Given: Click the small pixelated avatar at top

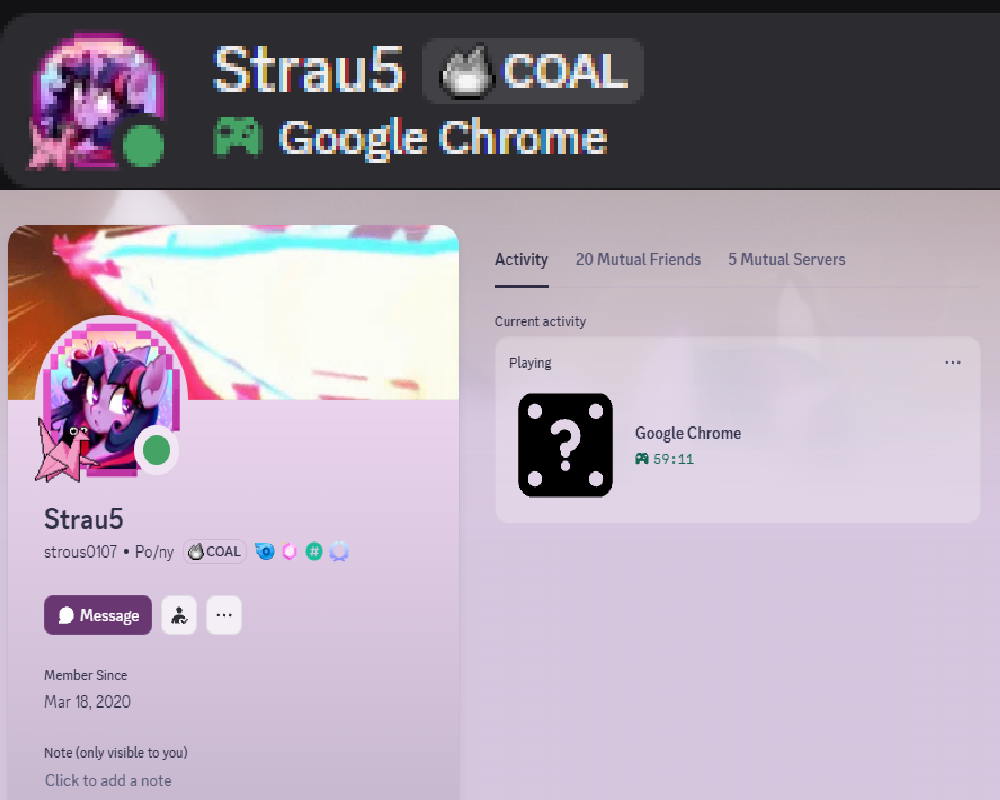Looking at the screenshot, I should tap(96, 101).
